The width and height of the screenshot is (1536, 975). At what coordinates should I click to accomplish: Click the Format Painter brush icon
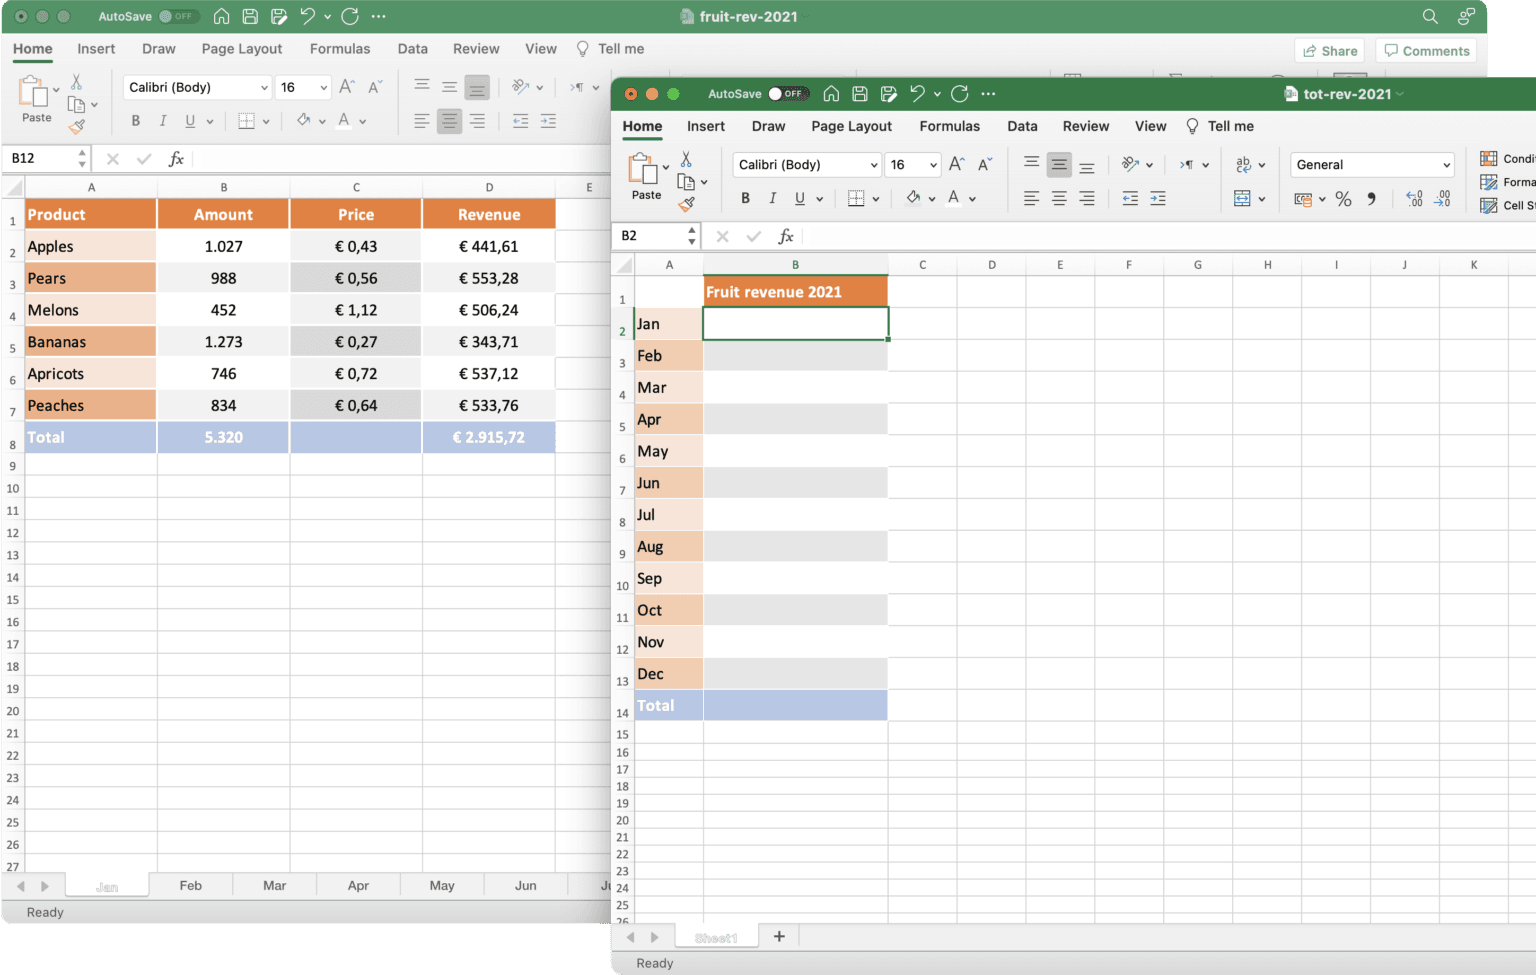point(688,205)
